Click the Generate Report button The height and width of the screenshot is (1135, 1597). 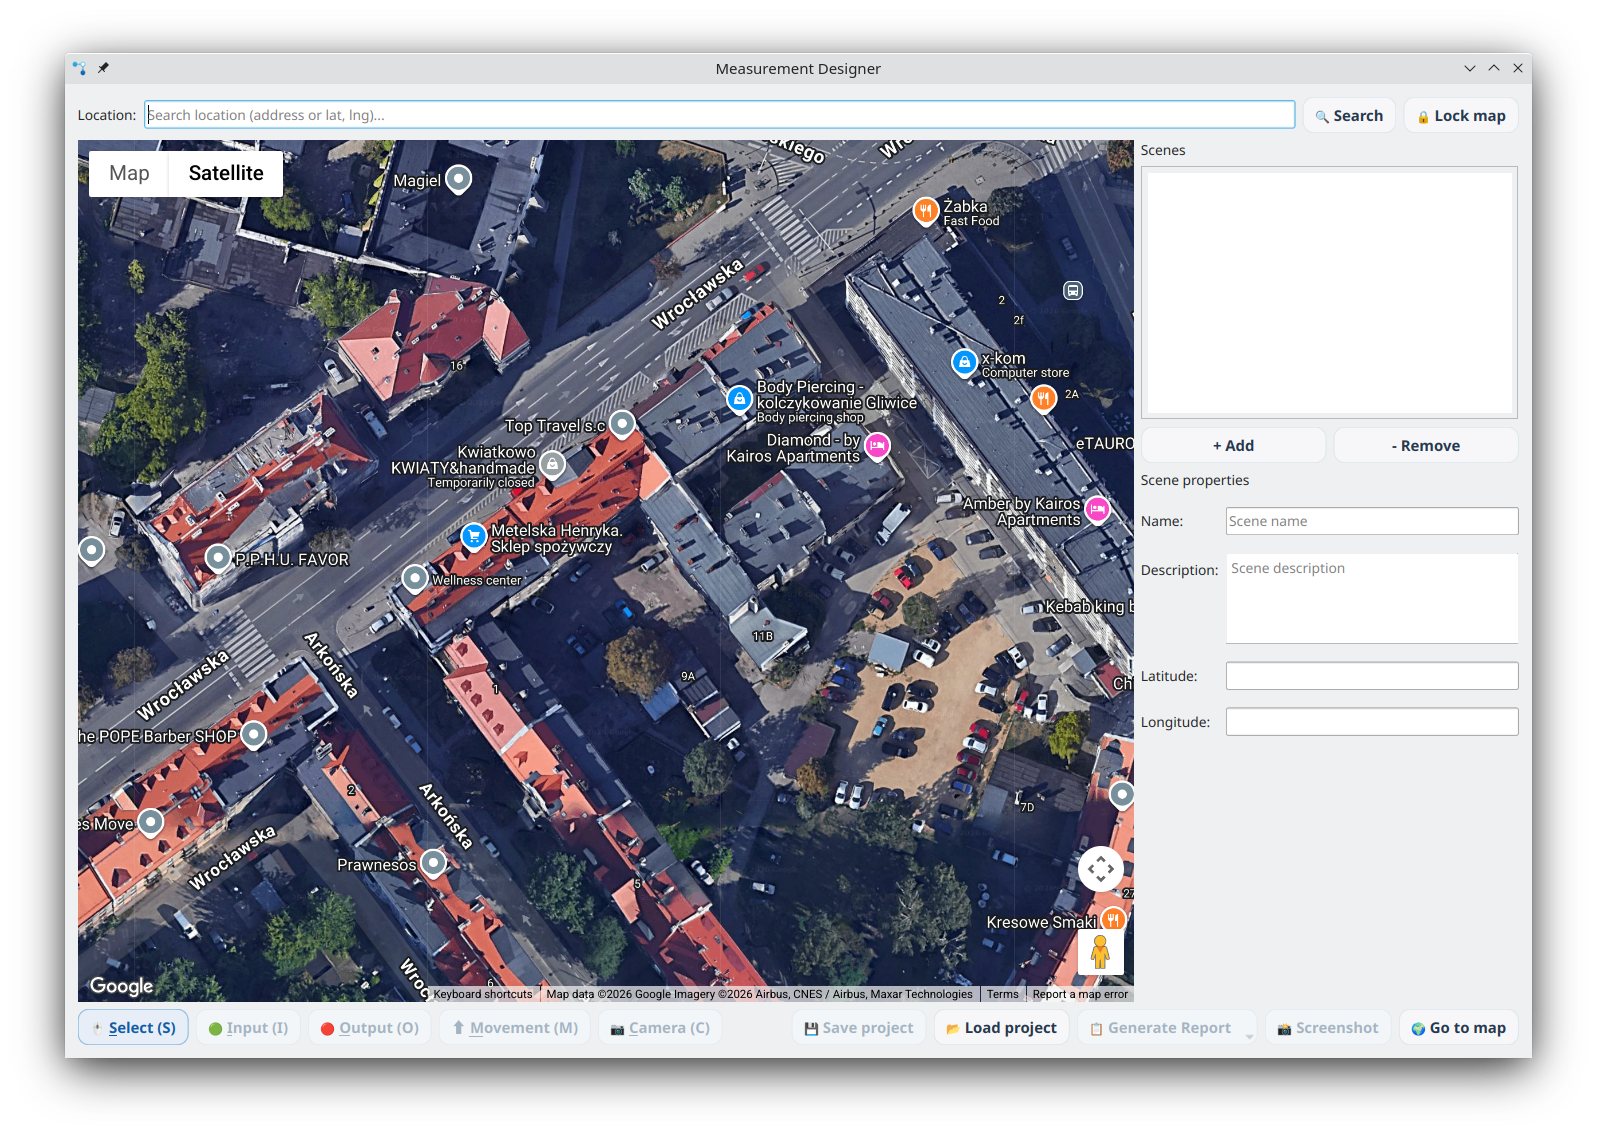click(1160, 1027)
